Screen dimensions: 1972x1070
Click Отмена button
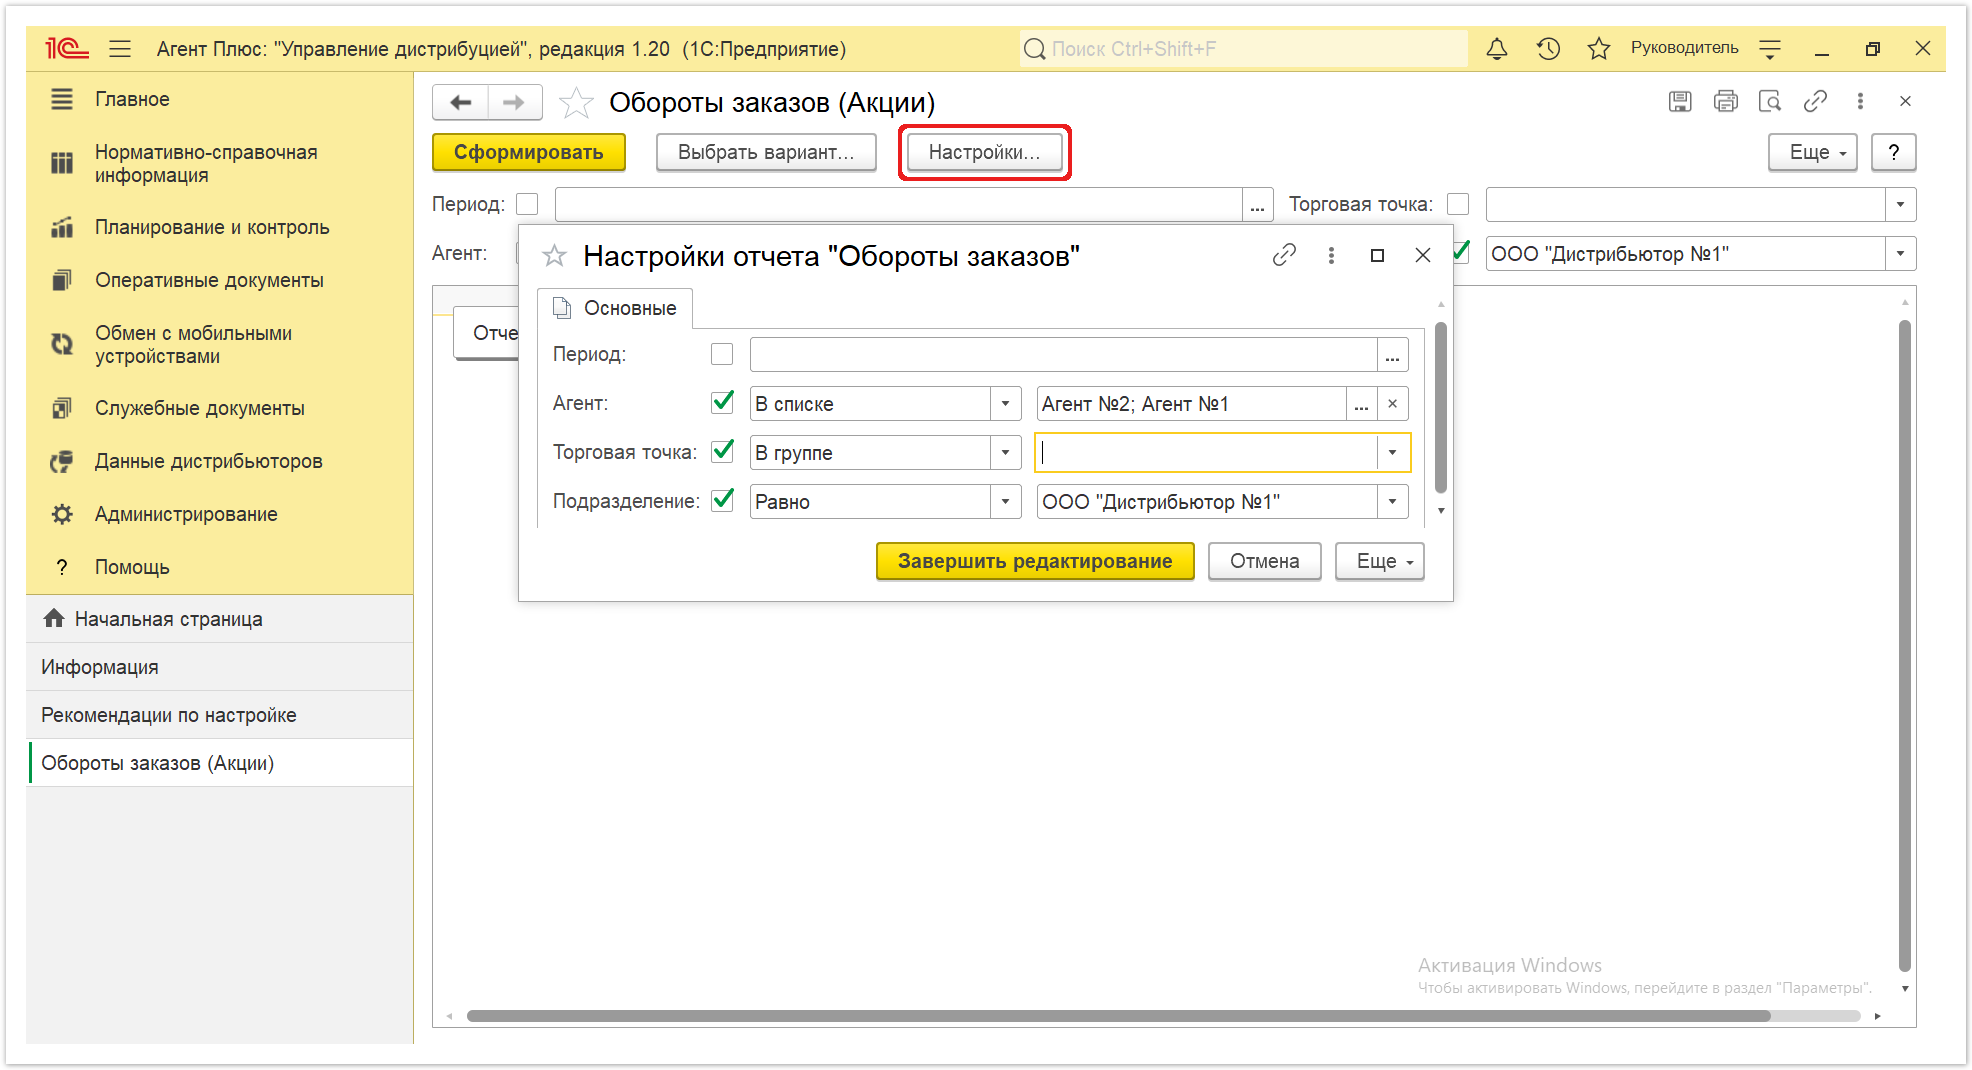[x=1264, y=561]
